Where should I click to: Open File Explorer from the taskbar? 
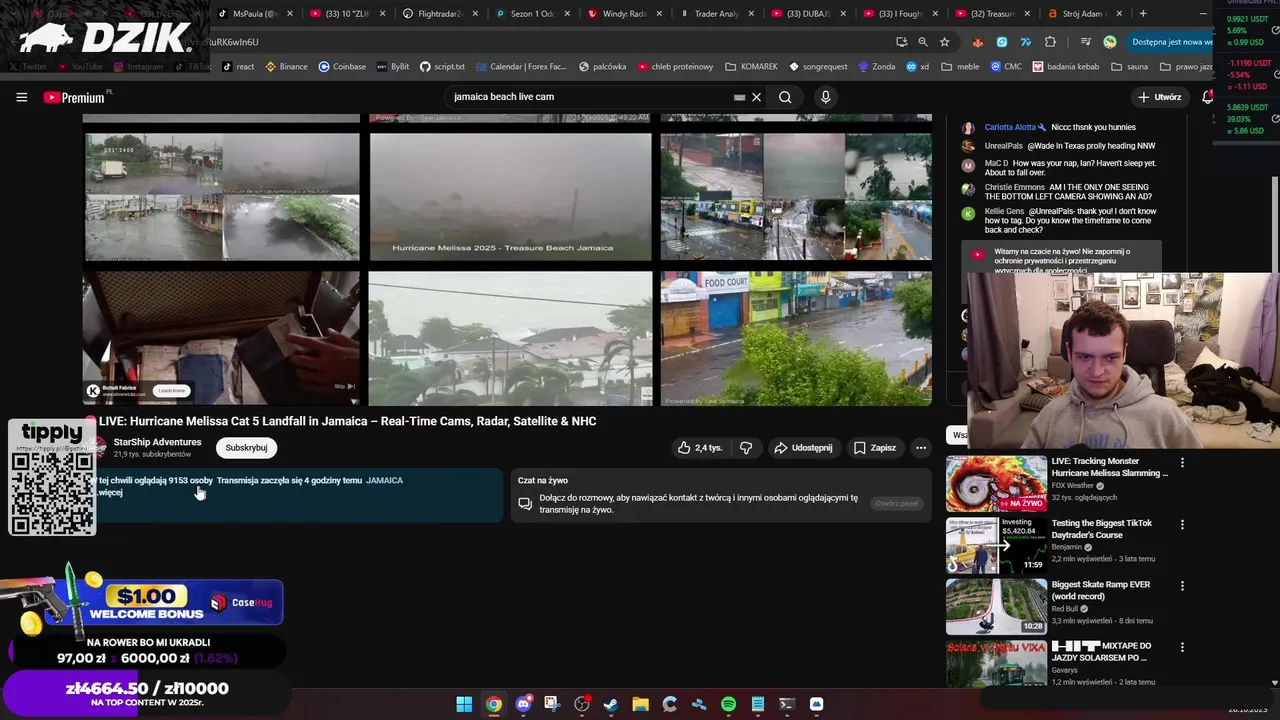point(640,704)
